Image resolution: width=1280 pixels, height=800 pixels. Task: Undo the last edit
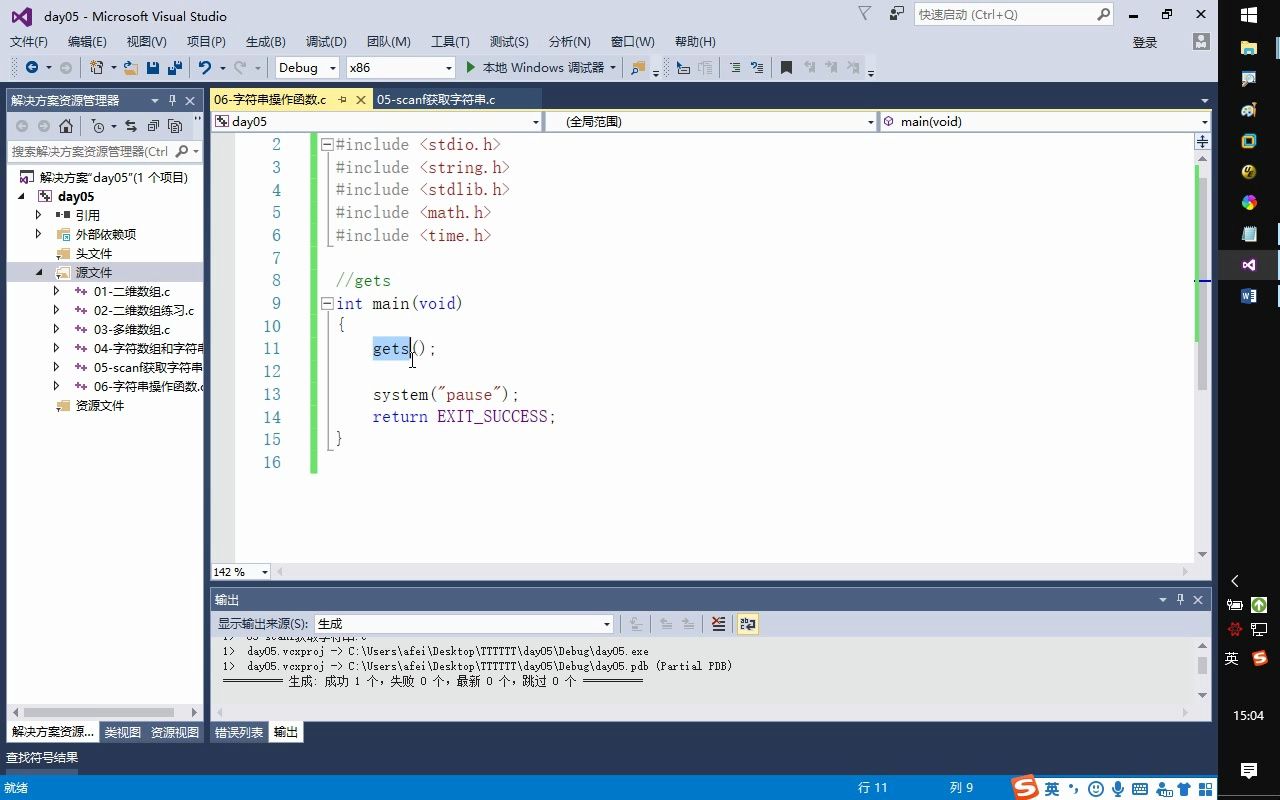204,68
